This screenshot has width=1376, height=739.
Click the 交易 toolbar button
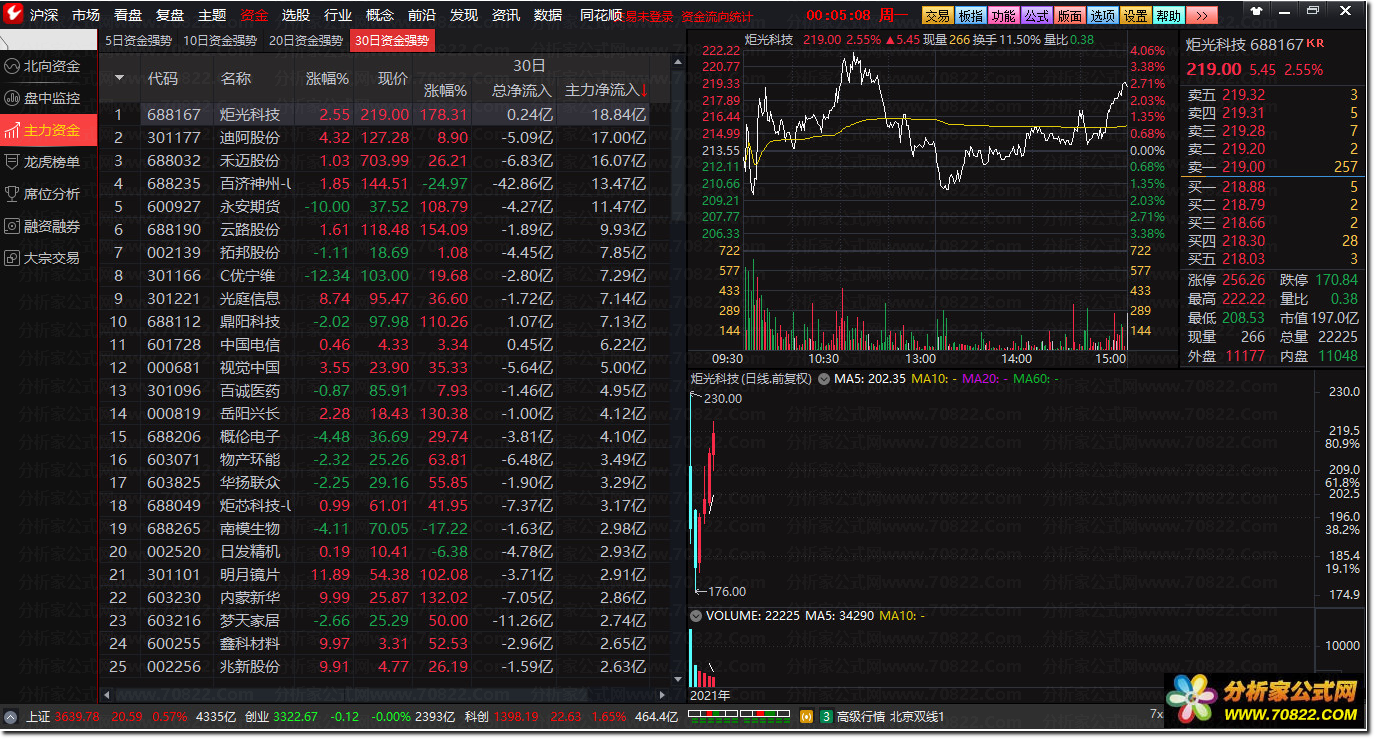point(937,15)
